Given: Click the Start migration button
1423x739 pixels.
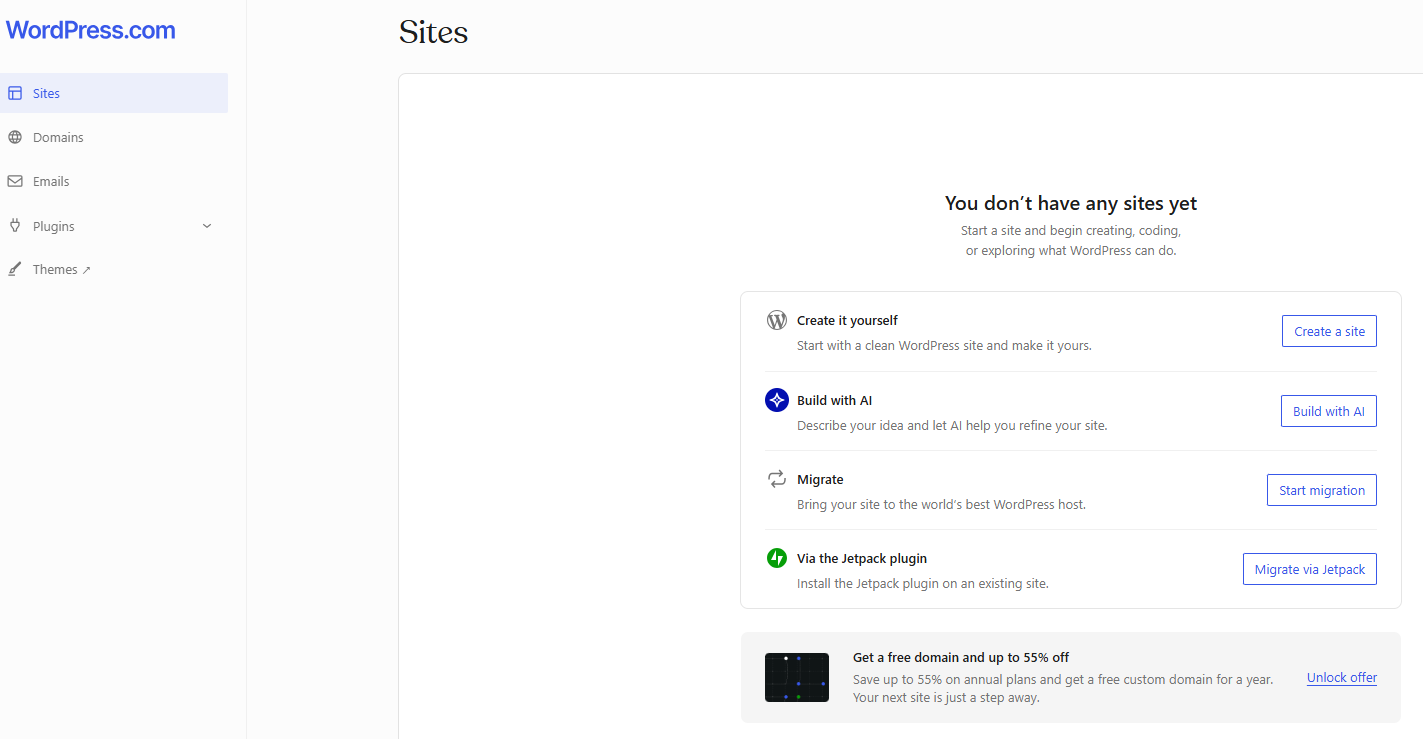Looking at the screenshot, I should 1322,490.
